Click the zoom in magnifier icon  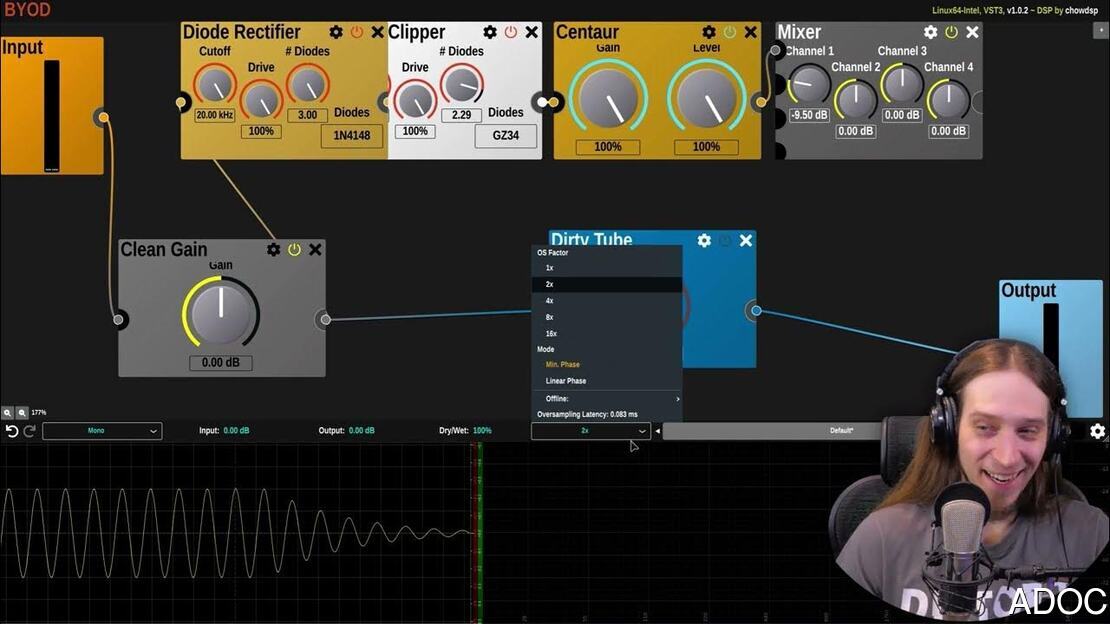pyautogui.click(x=7, y=413)
